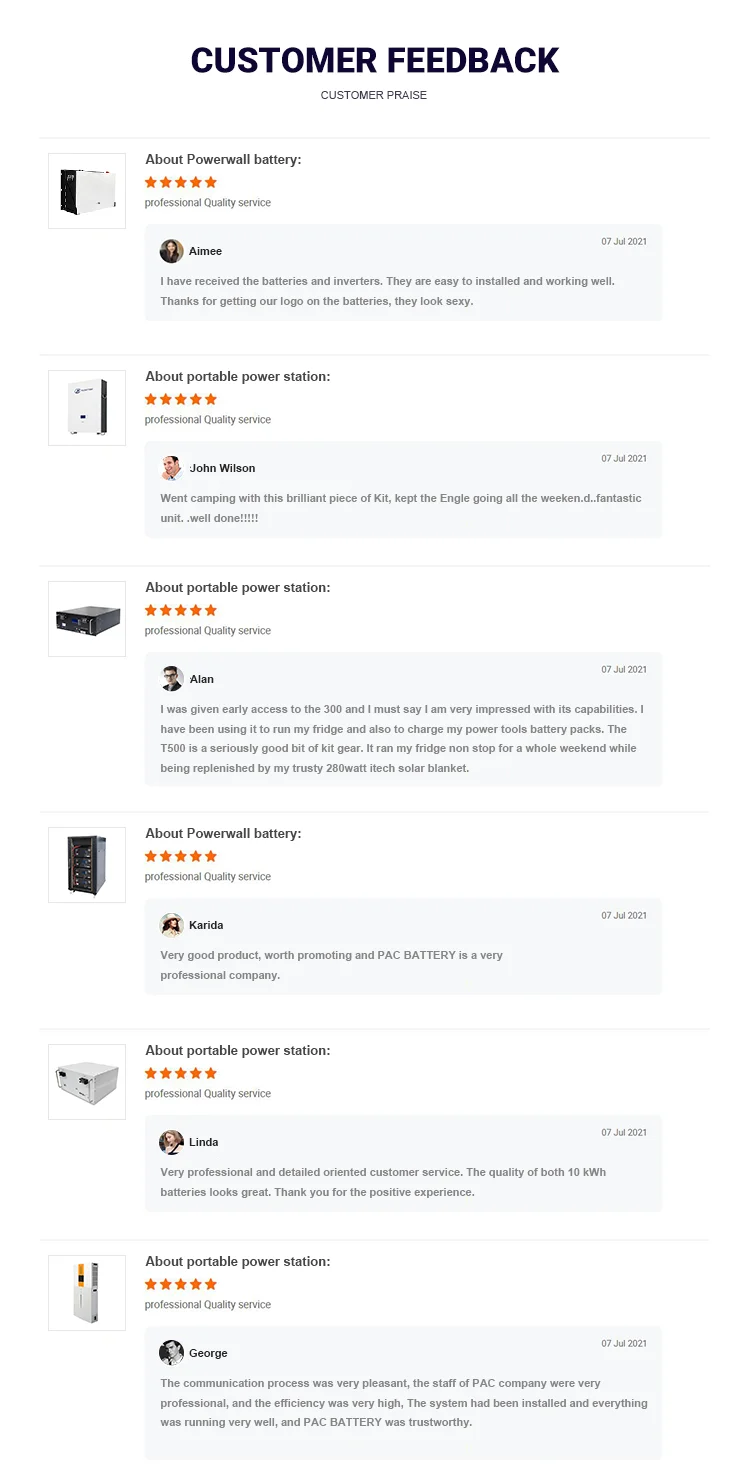The image size is (750, 1480).
Task: Click Karida's profile picture
Action: 171,925
